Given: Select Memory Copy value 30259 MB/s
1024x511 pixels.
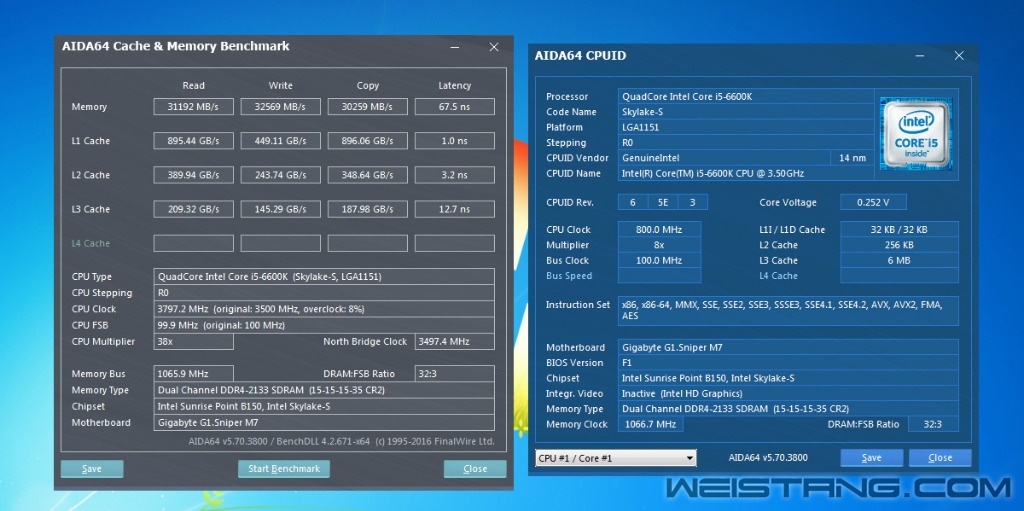Looking at the screenshot, I should coord(368,107).
